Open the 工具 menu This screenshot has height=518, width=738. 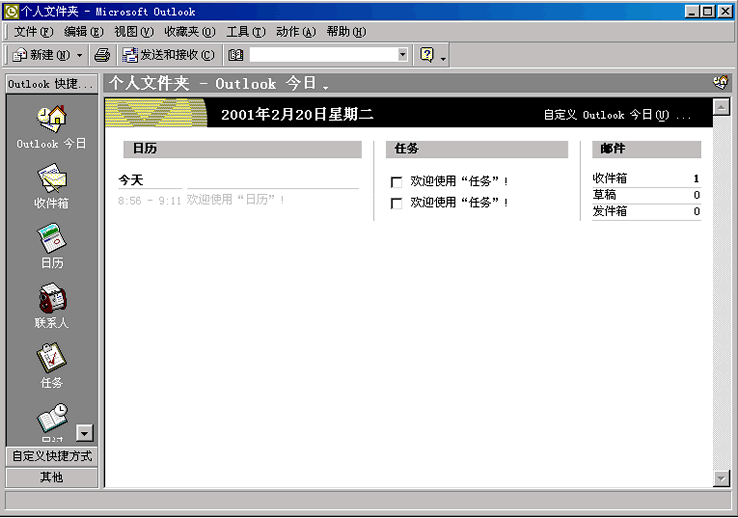coord(246,32)
